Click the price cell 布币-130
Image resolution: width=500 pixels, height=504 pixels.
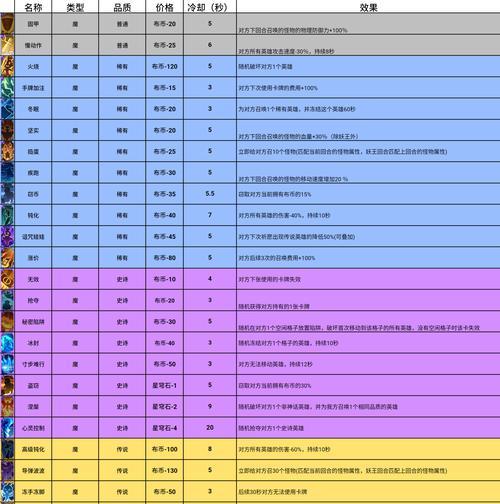(x=165, y=471)
